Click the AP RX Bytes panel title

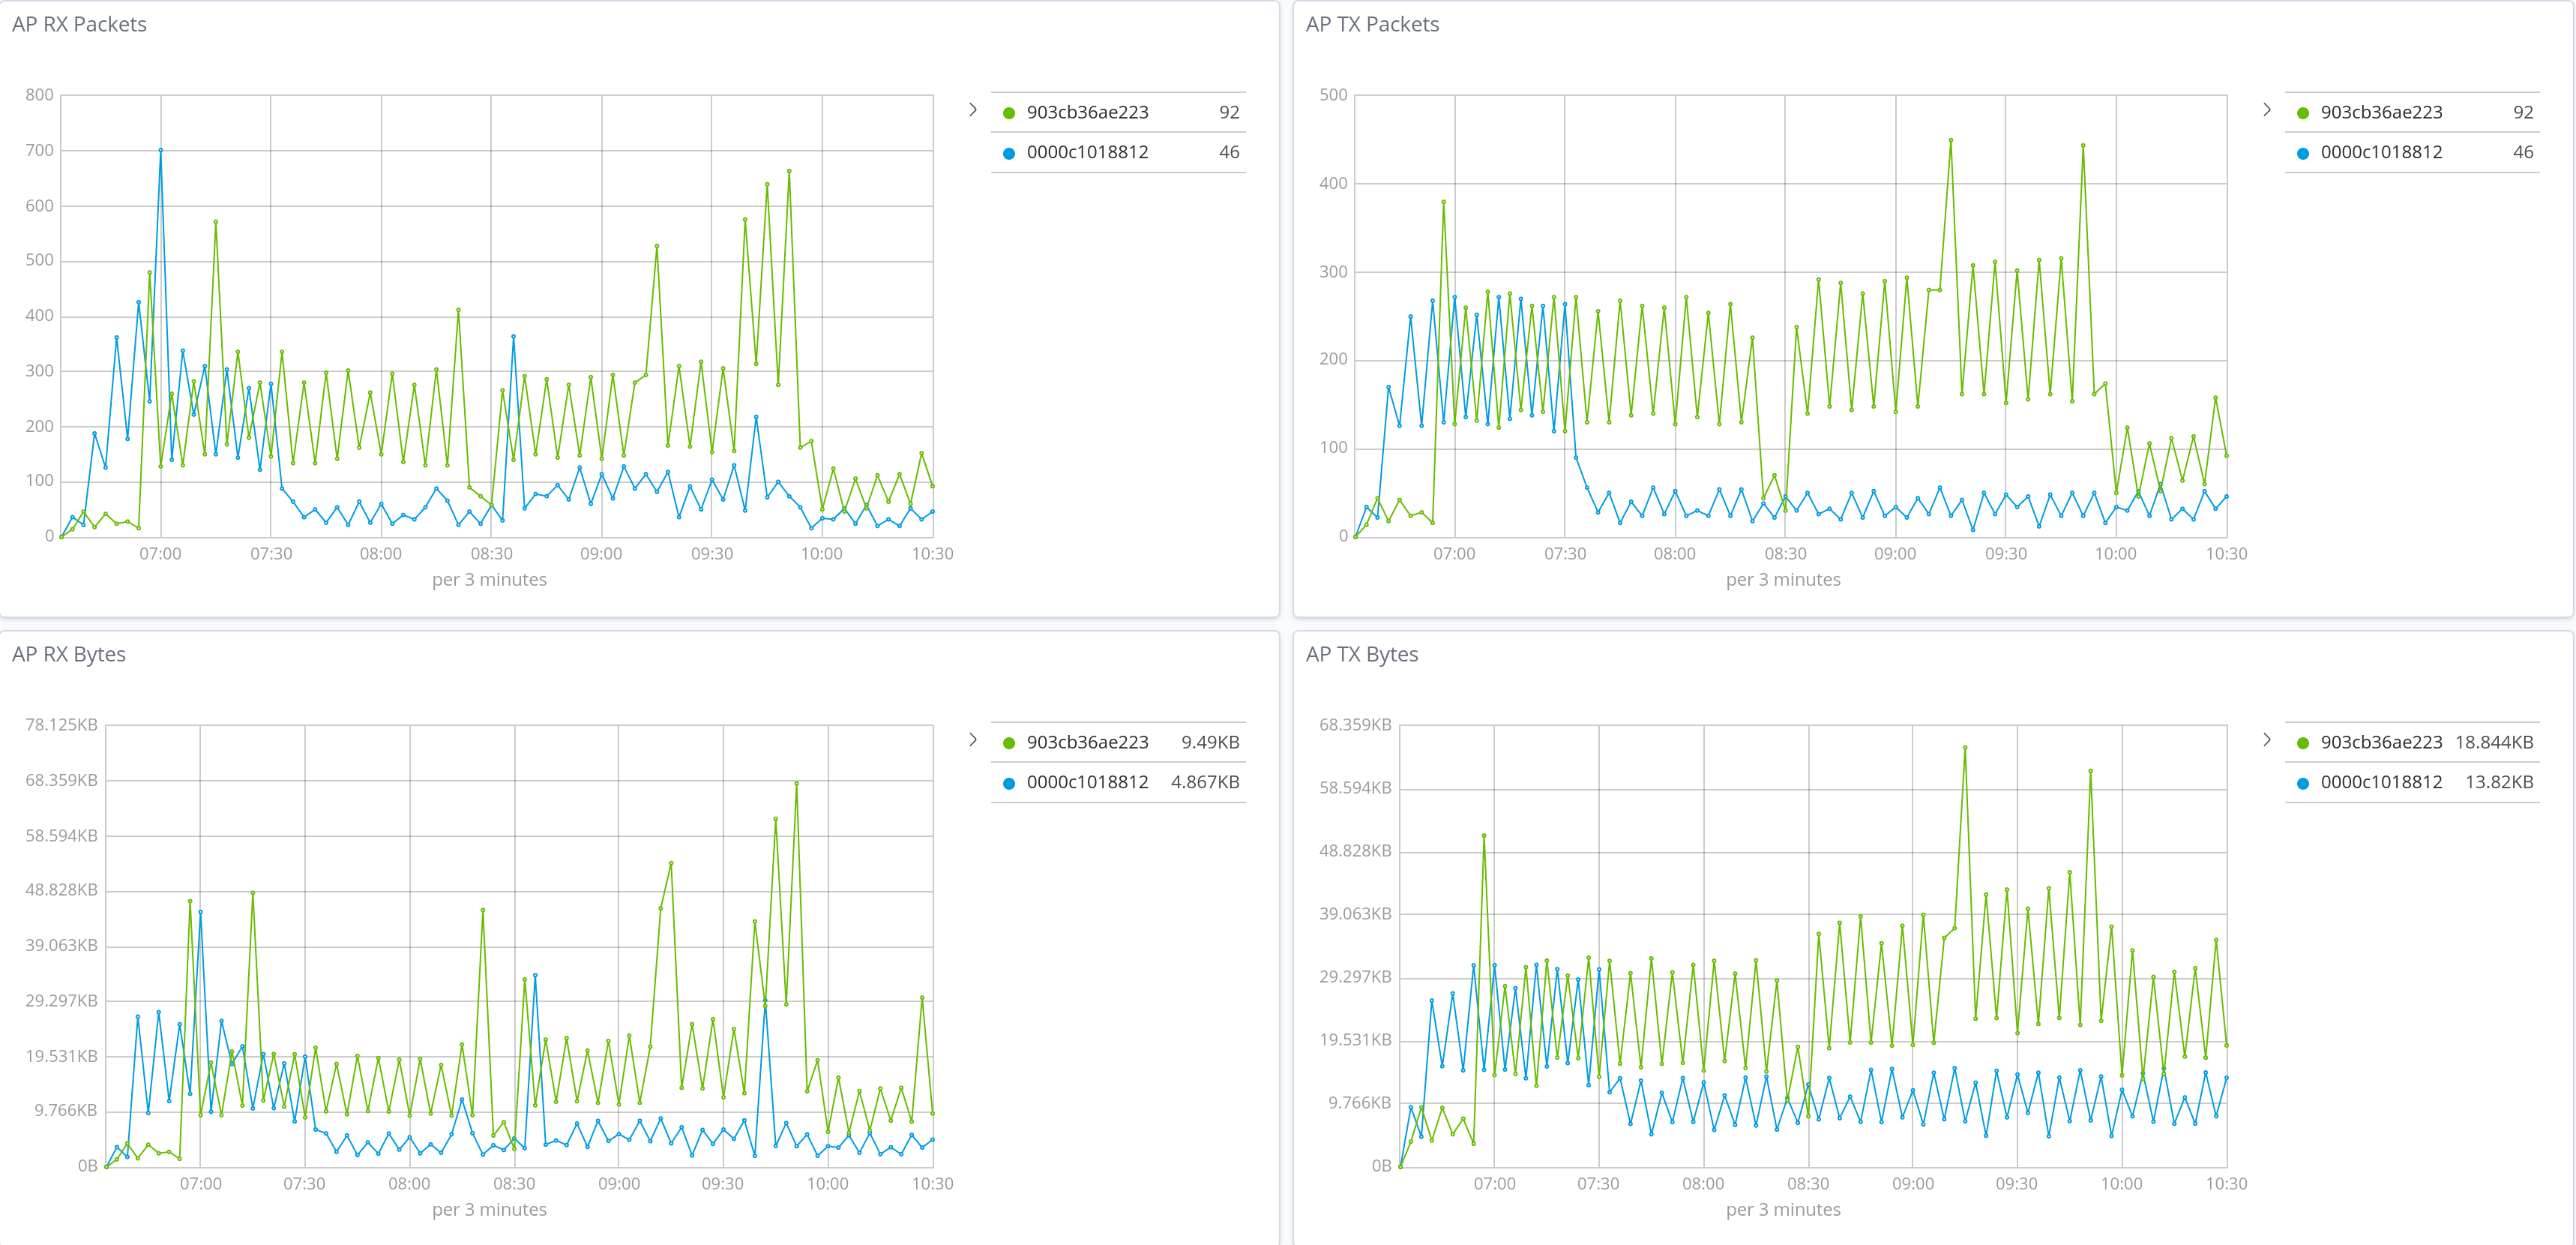tap(68, 654)
